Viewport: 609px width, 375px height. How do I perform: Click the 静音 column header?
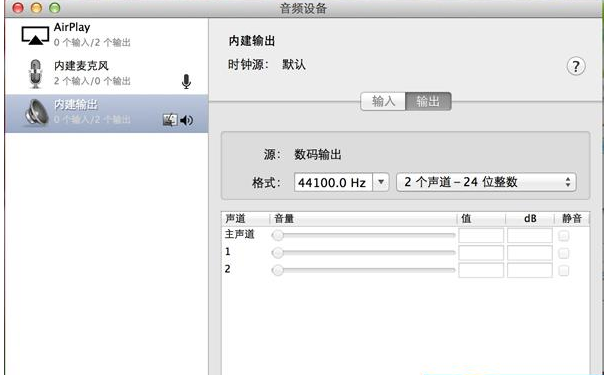572,219
